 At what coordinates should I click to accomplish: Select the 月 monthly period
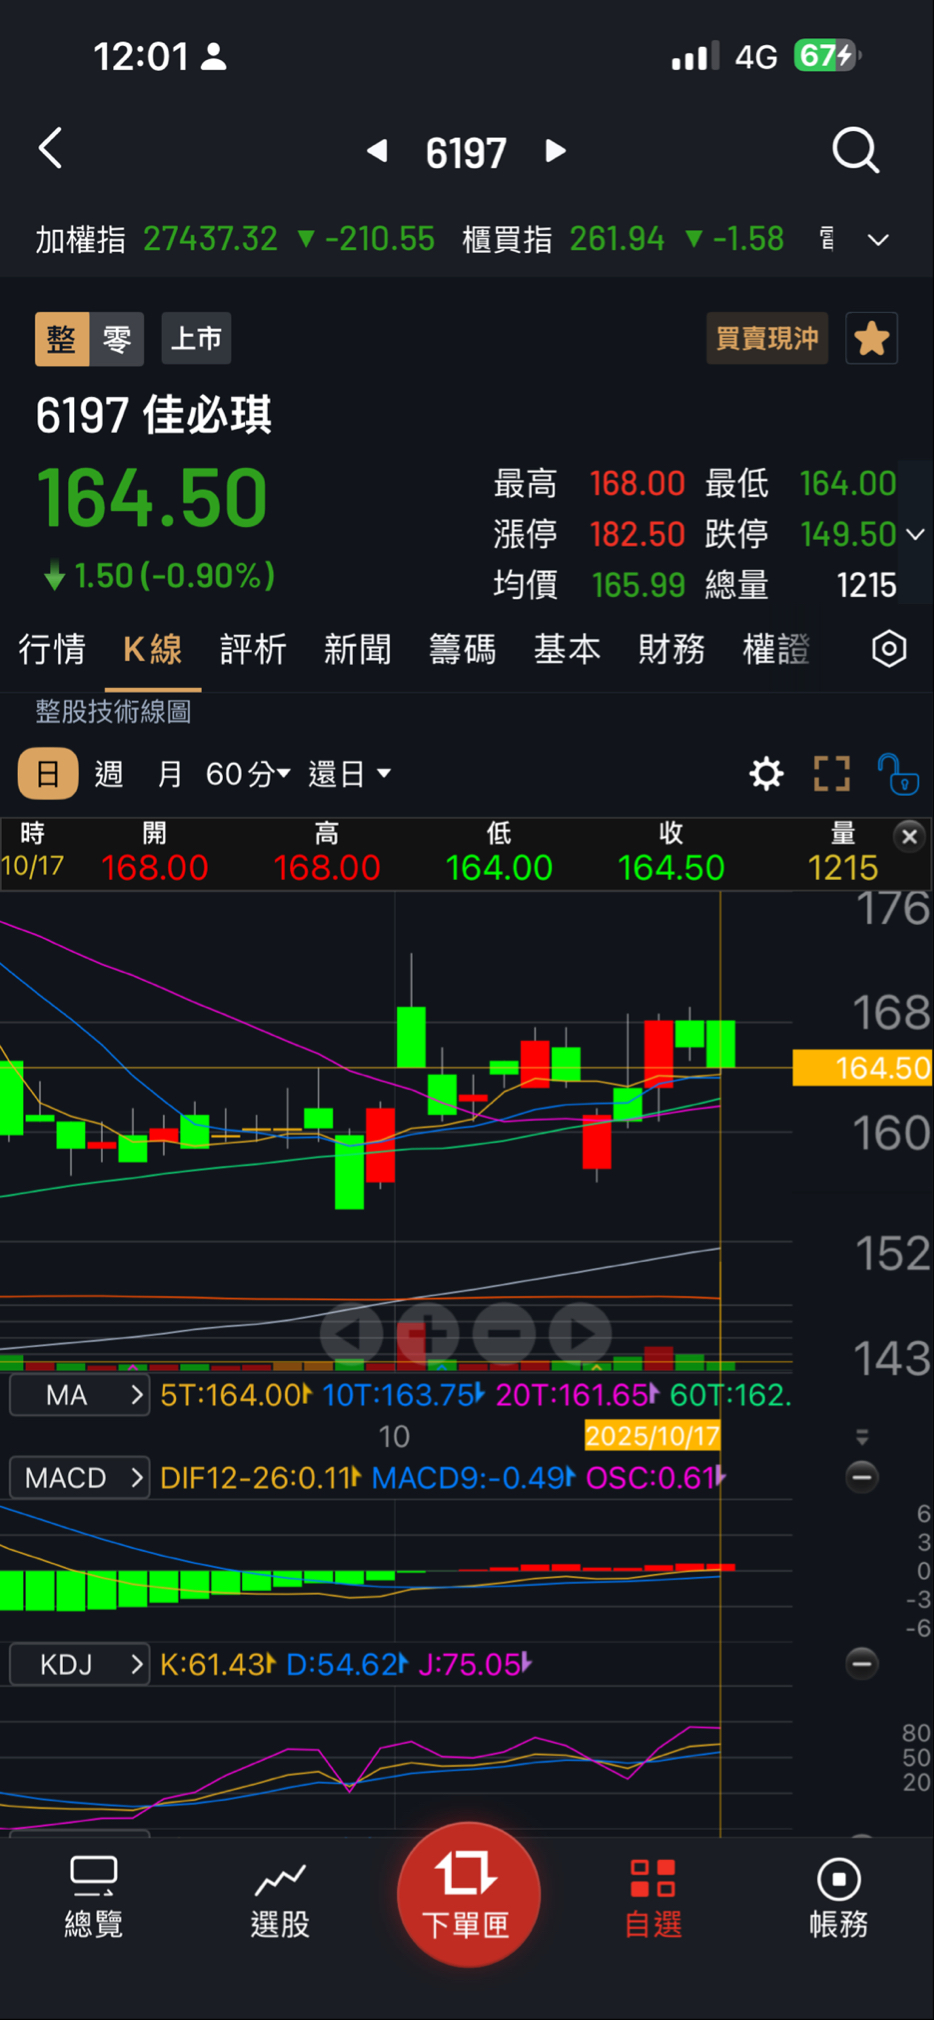pyautogui.click(x=170, y=774)
